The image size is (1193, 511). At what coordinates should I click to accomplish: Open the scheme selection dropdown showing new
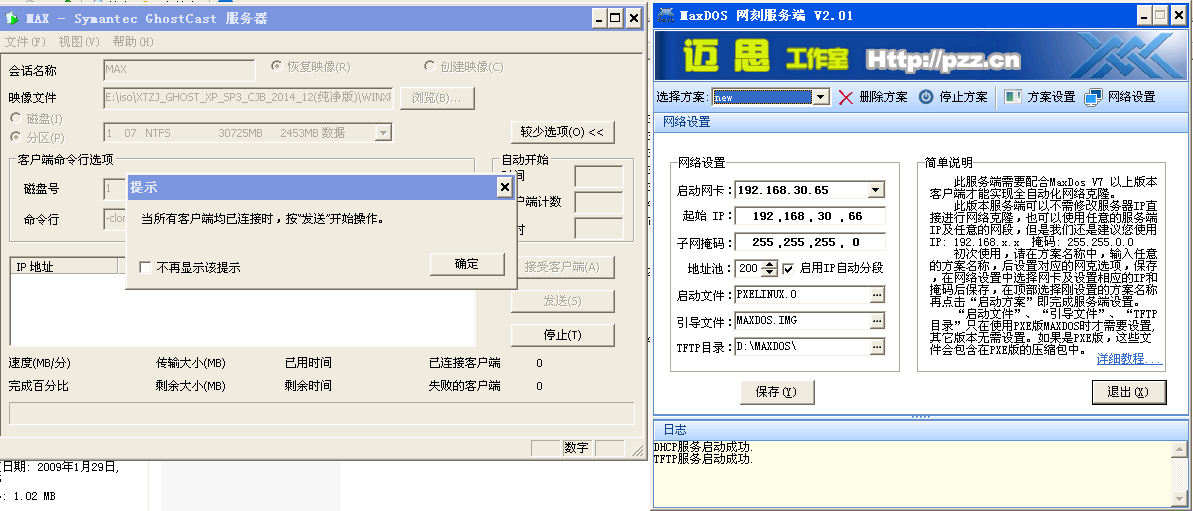click(x=821, y=97)
